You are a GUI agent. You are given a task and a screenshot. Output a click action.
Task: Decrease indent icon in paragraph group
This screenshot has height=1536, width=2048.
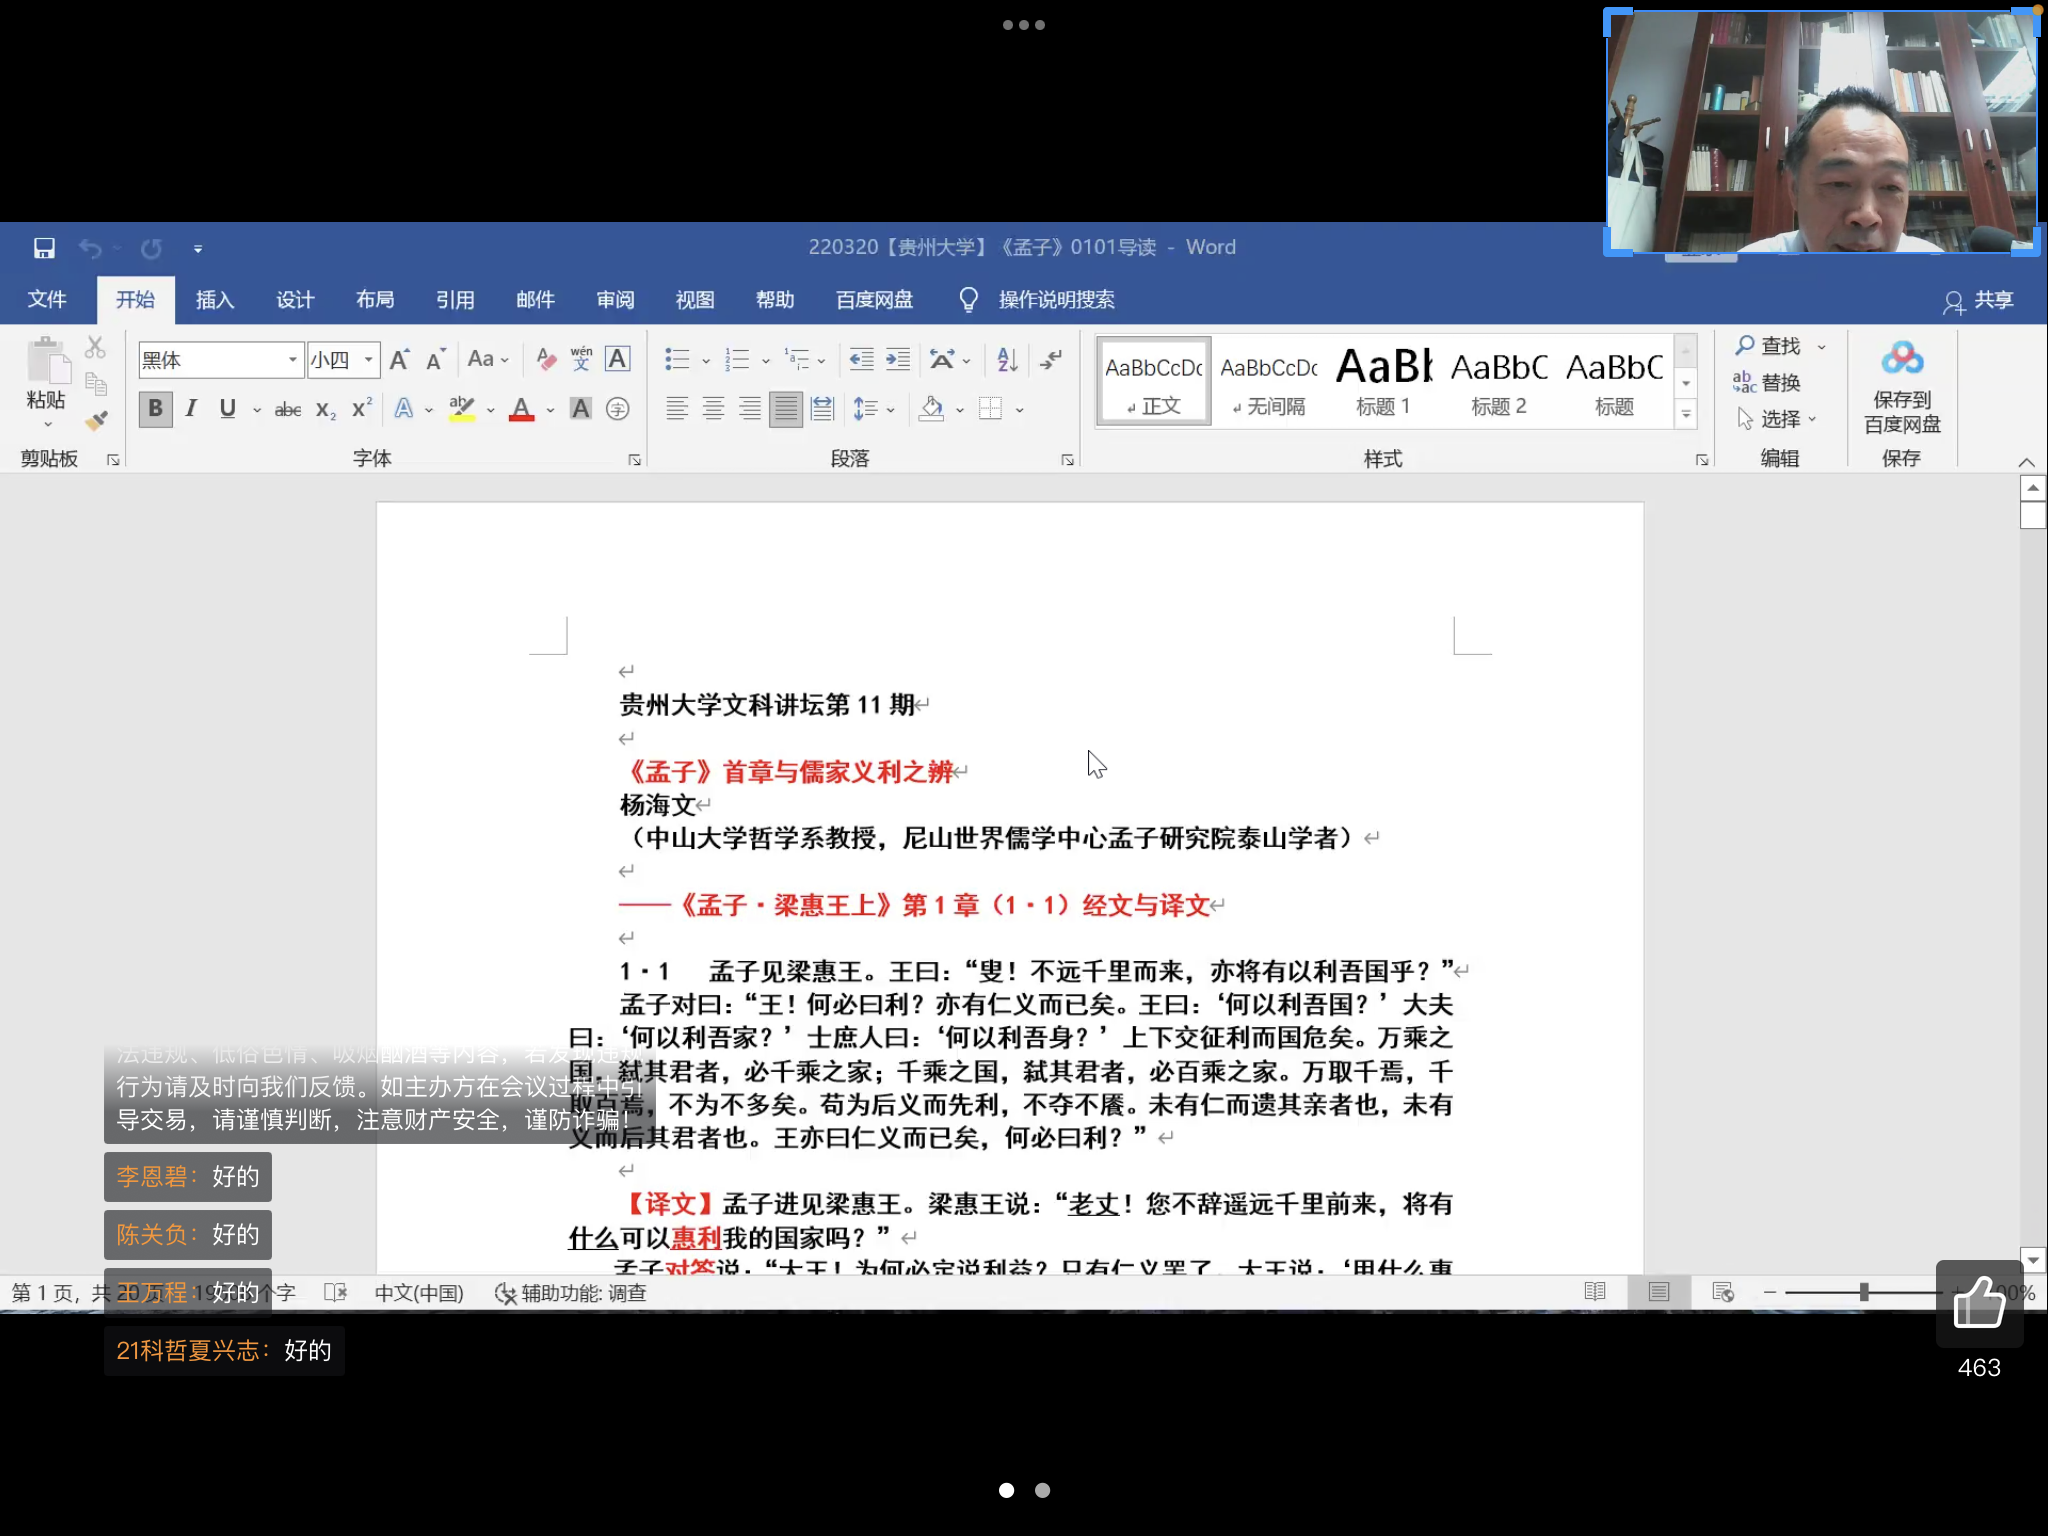(x=861, y=359)
